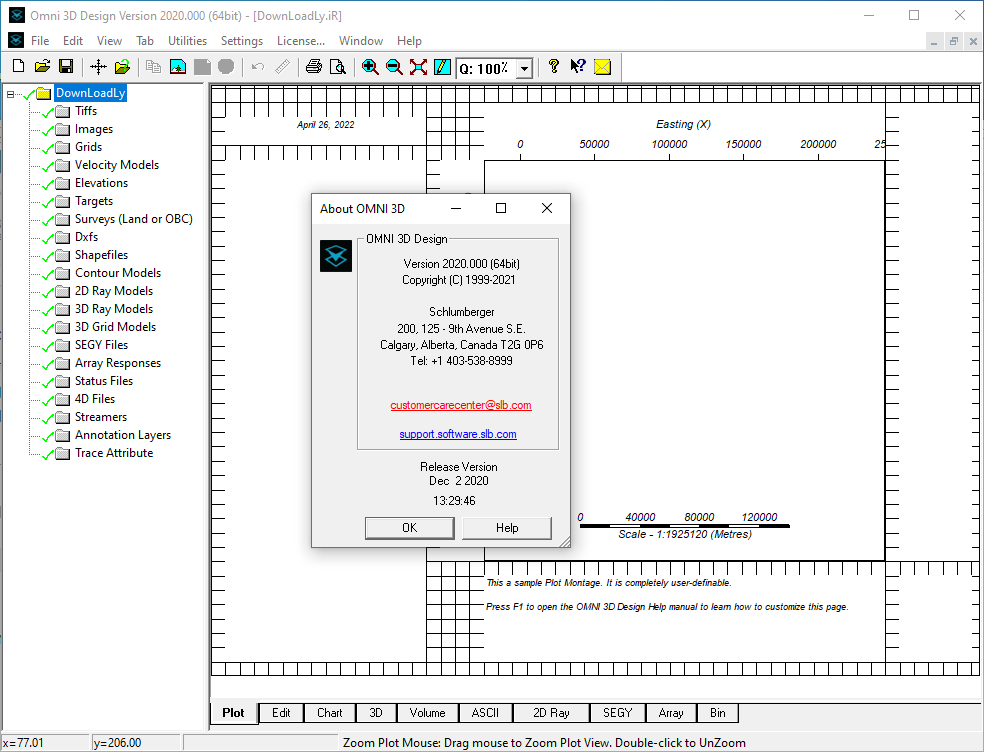Switch to the Edit tab
The width and height of the screenshot is (984, 752).
pyautogui.click(x=281, y=713)
